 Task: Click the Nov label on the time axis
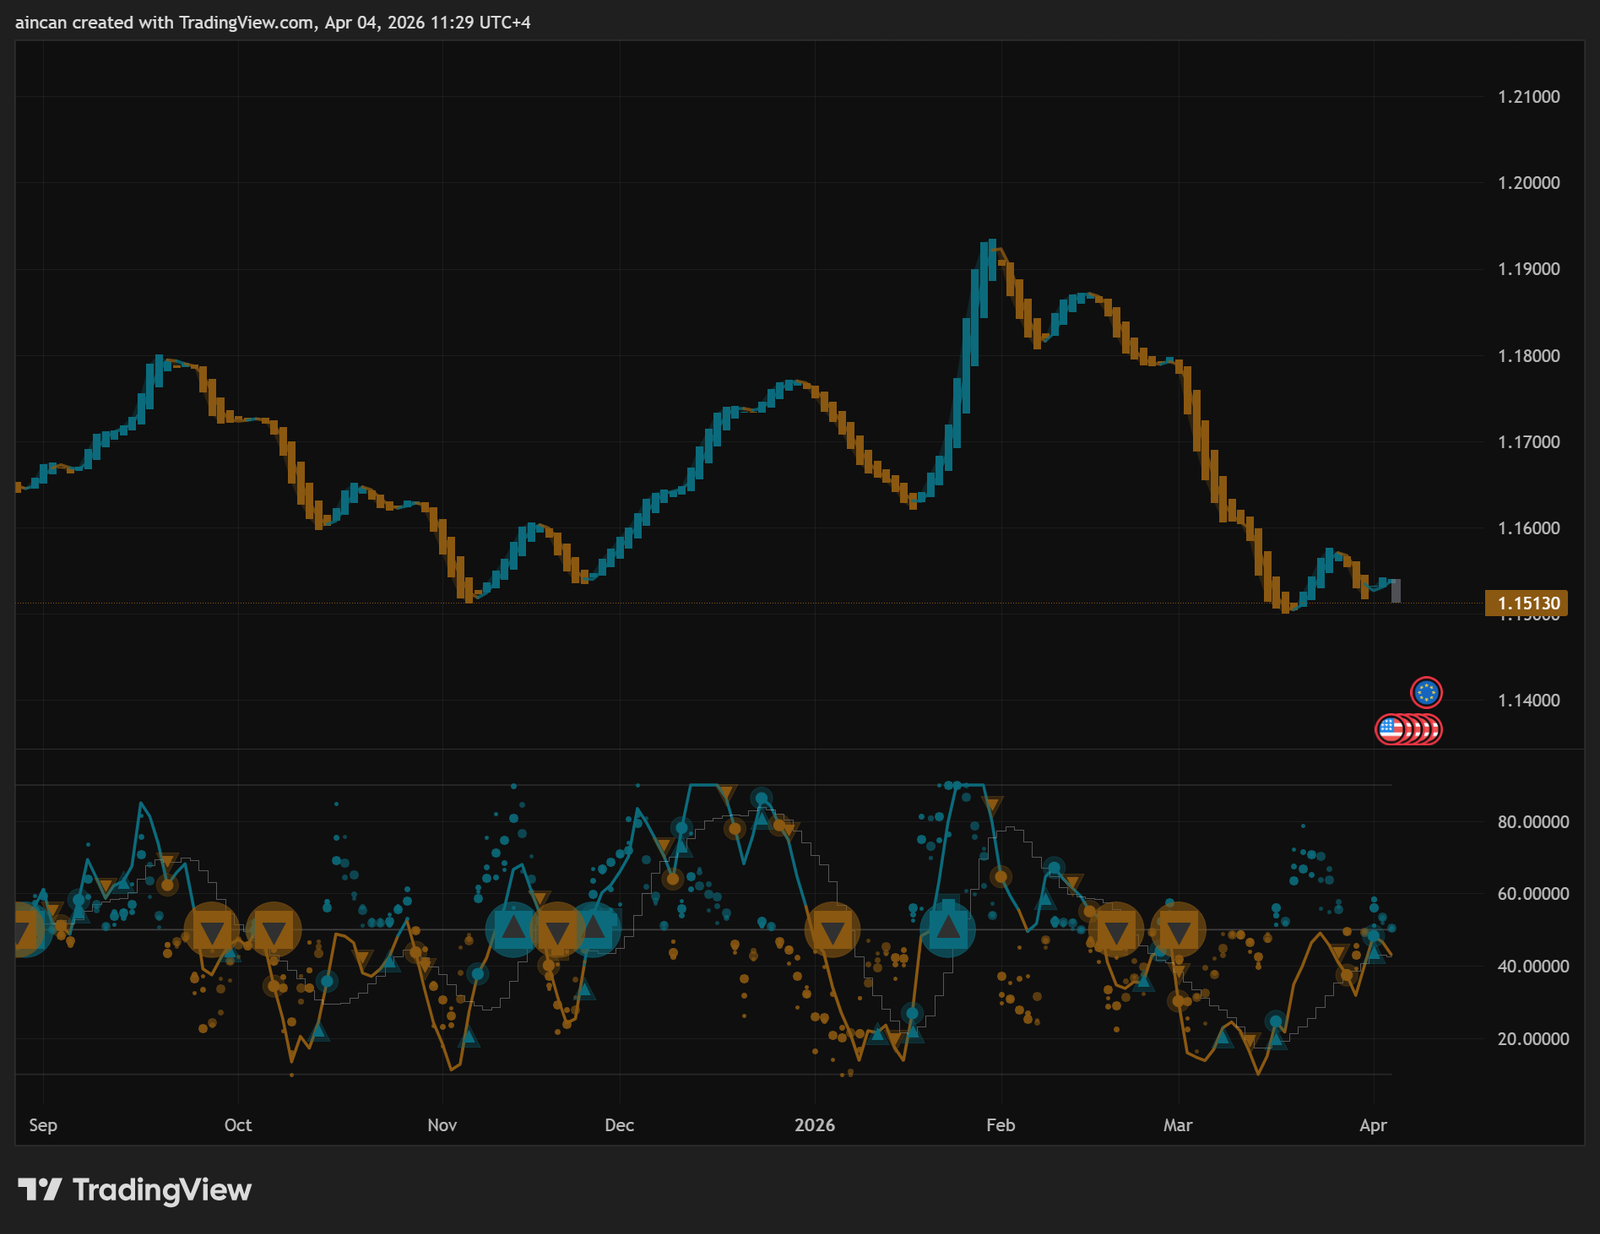click(x=442, y=1125)
